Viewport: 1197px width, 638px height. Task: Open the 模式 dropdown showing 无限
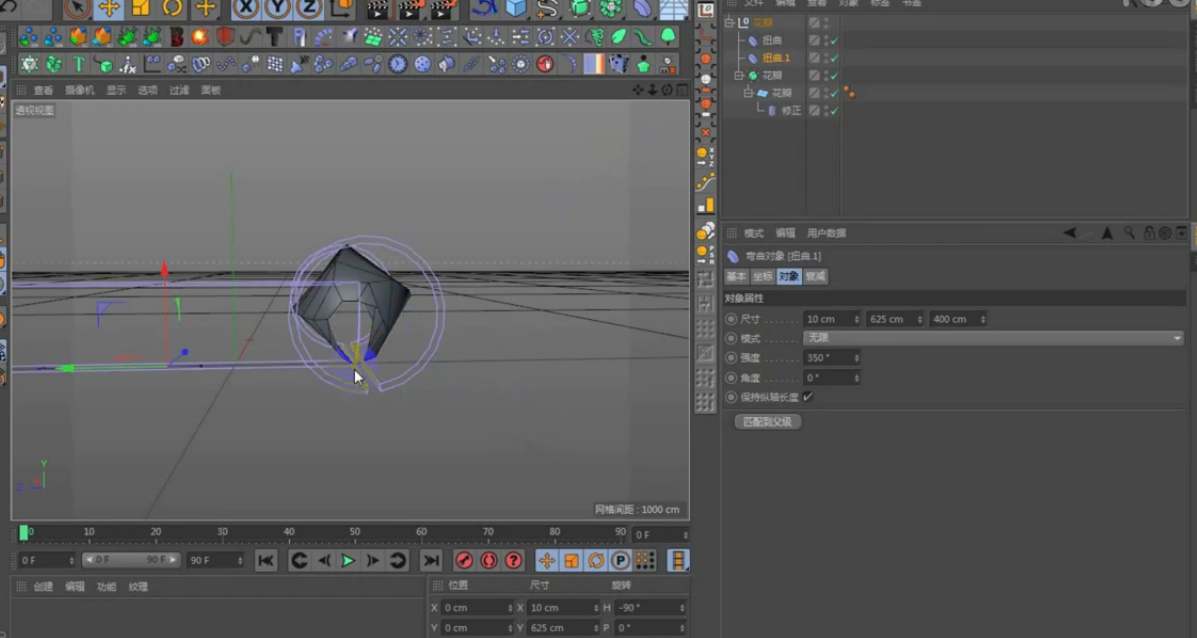(993, 338)
